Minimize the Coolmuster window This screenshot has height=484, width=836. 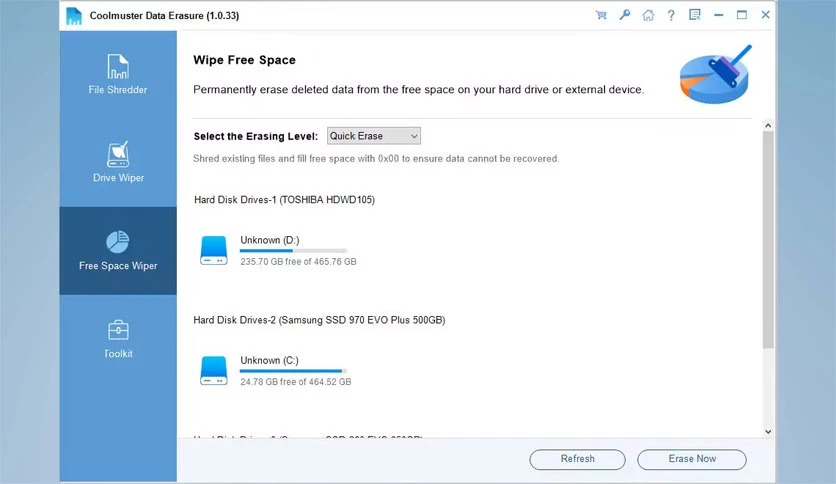718,15
